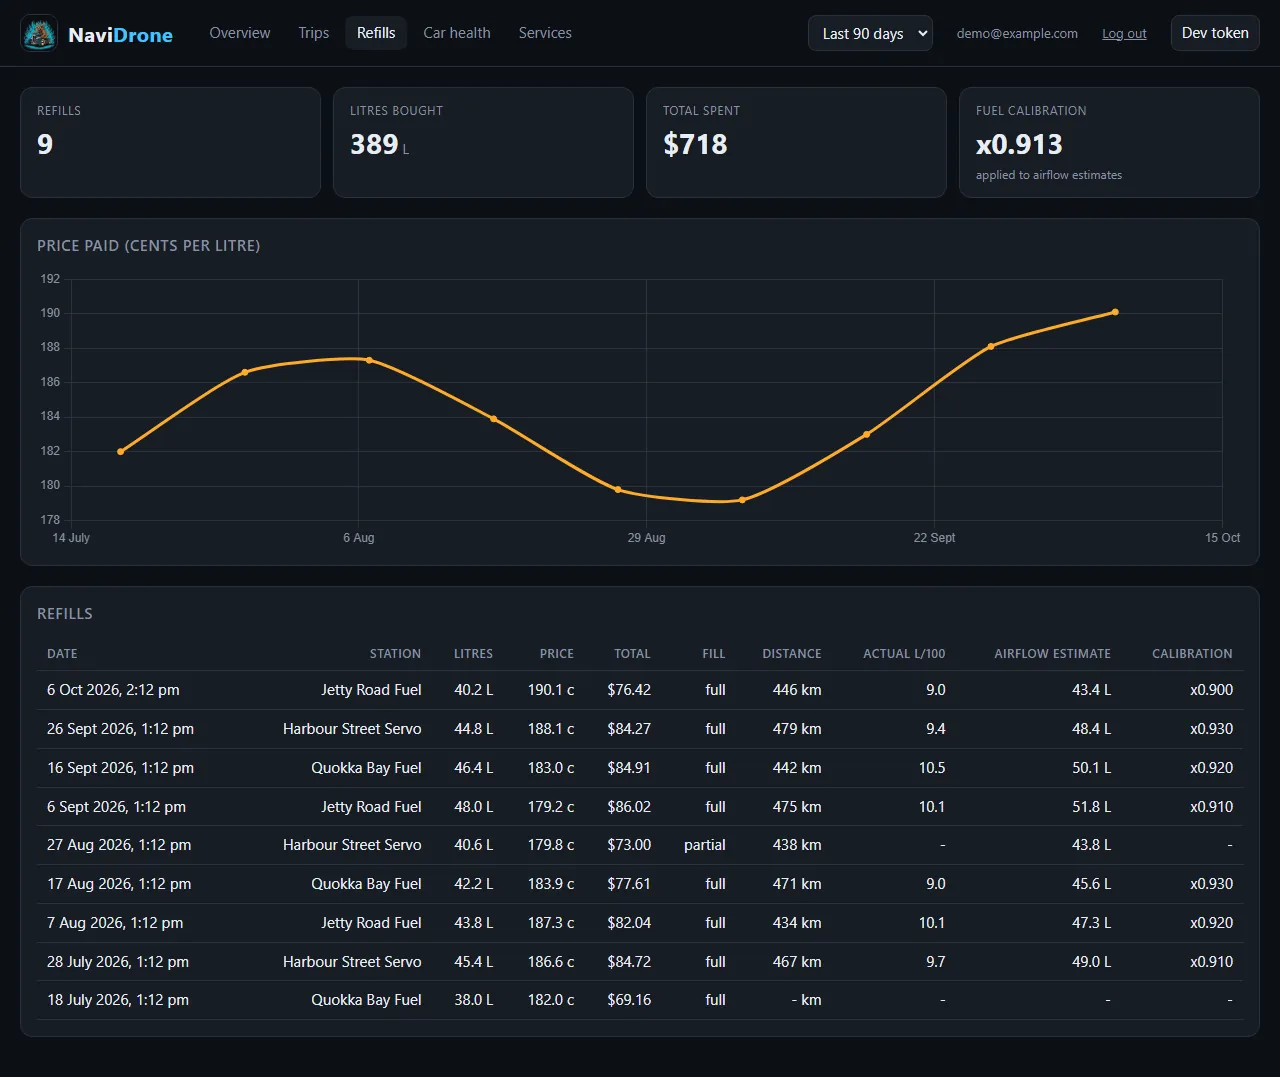Click the 187.3 c price cell
1280x1077 pixels.
(551, 923)
